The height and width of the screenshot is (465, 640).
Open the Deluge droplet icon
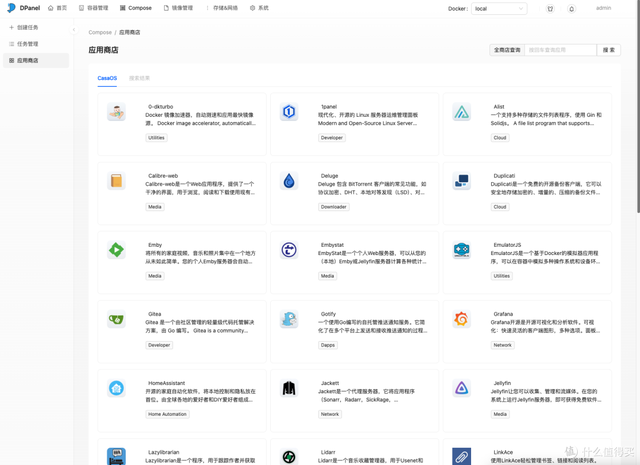(x=289, y=181)
